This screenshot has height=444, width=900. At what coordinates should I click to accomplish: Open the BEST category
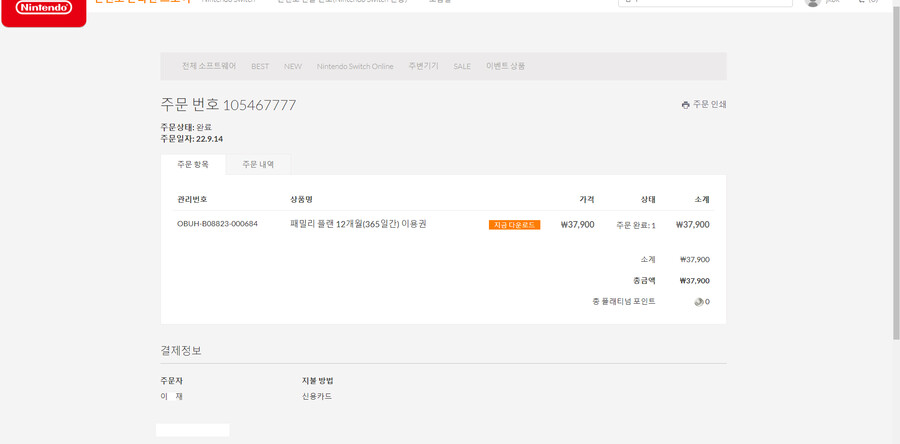pyautogui.click(x=260, y=67)
